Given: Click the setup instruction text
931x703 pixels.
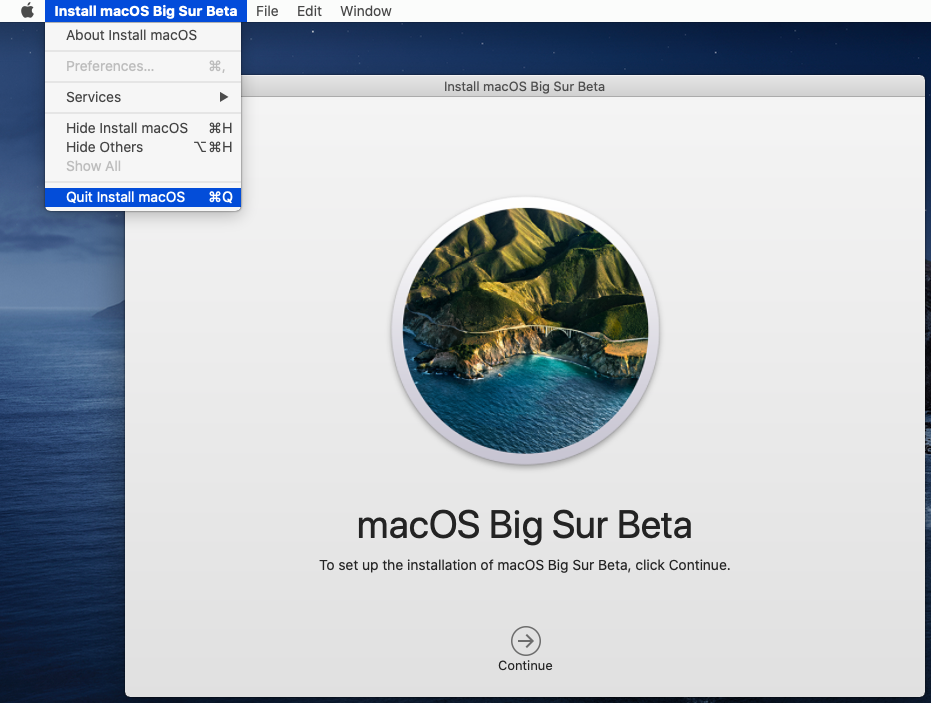Looking at the screenshot, I should point(524,564).
